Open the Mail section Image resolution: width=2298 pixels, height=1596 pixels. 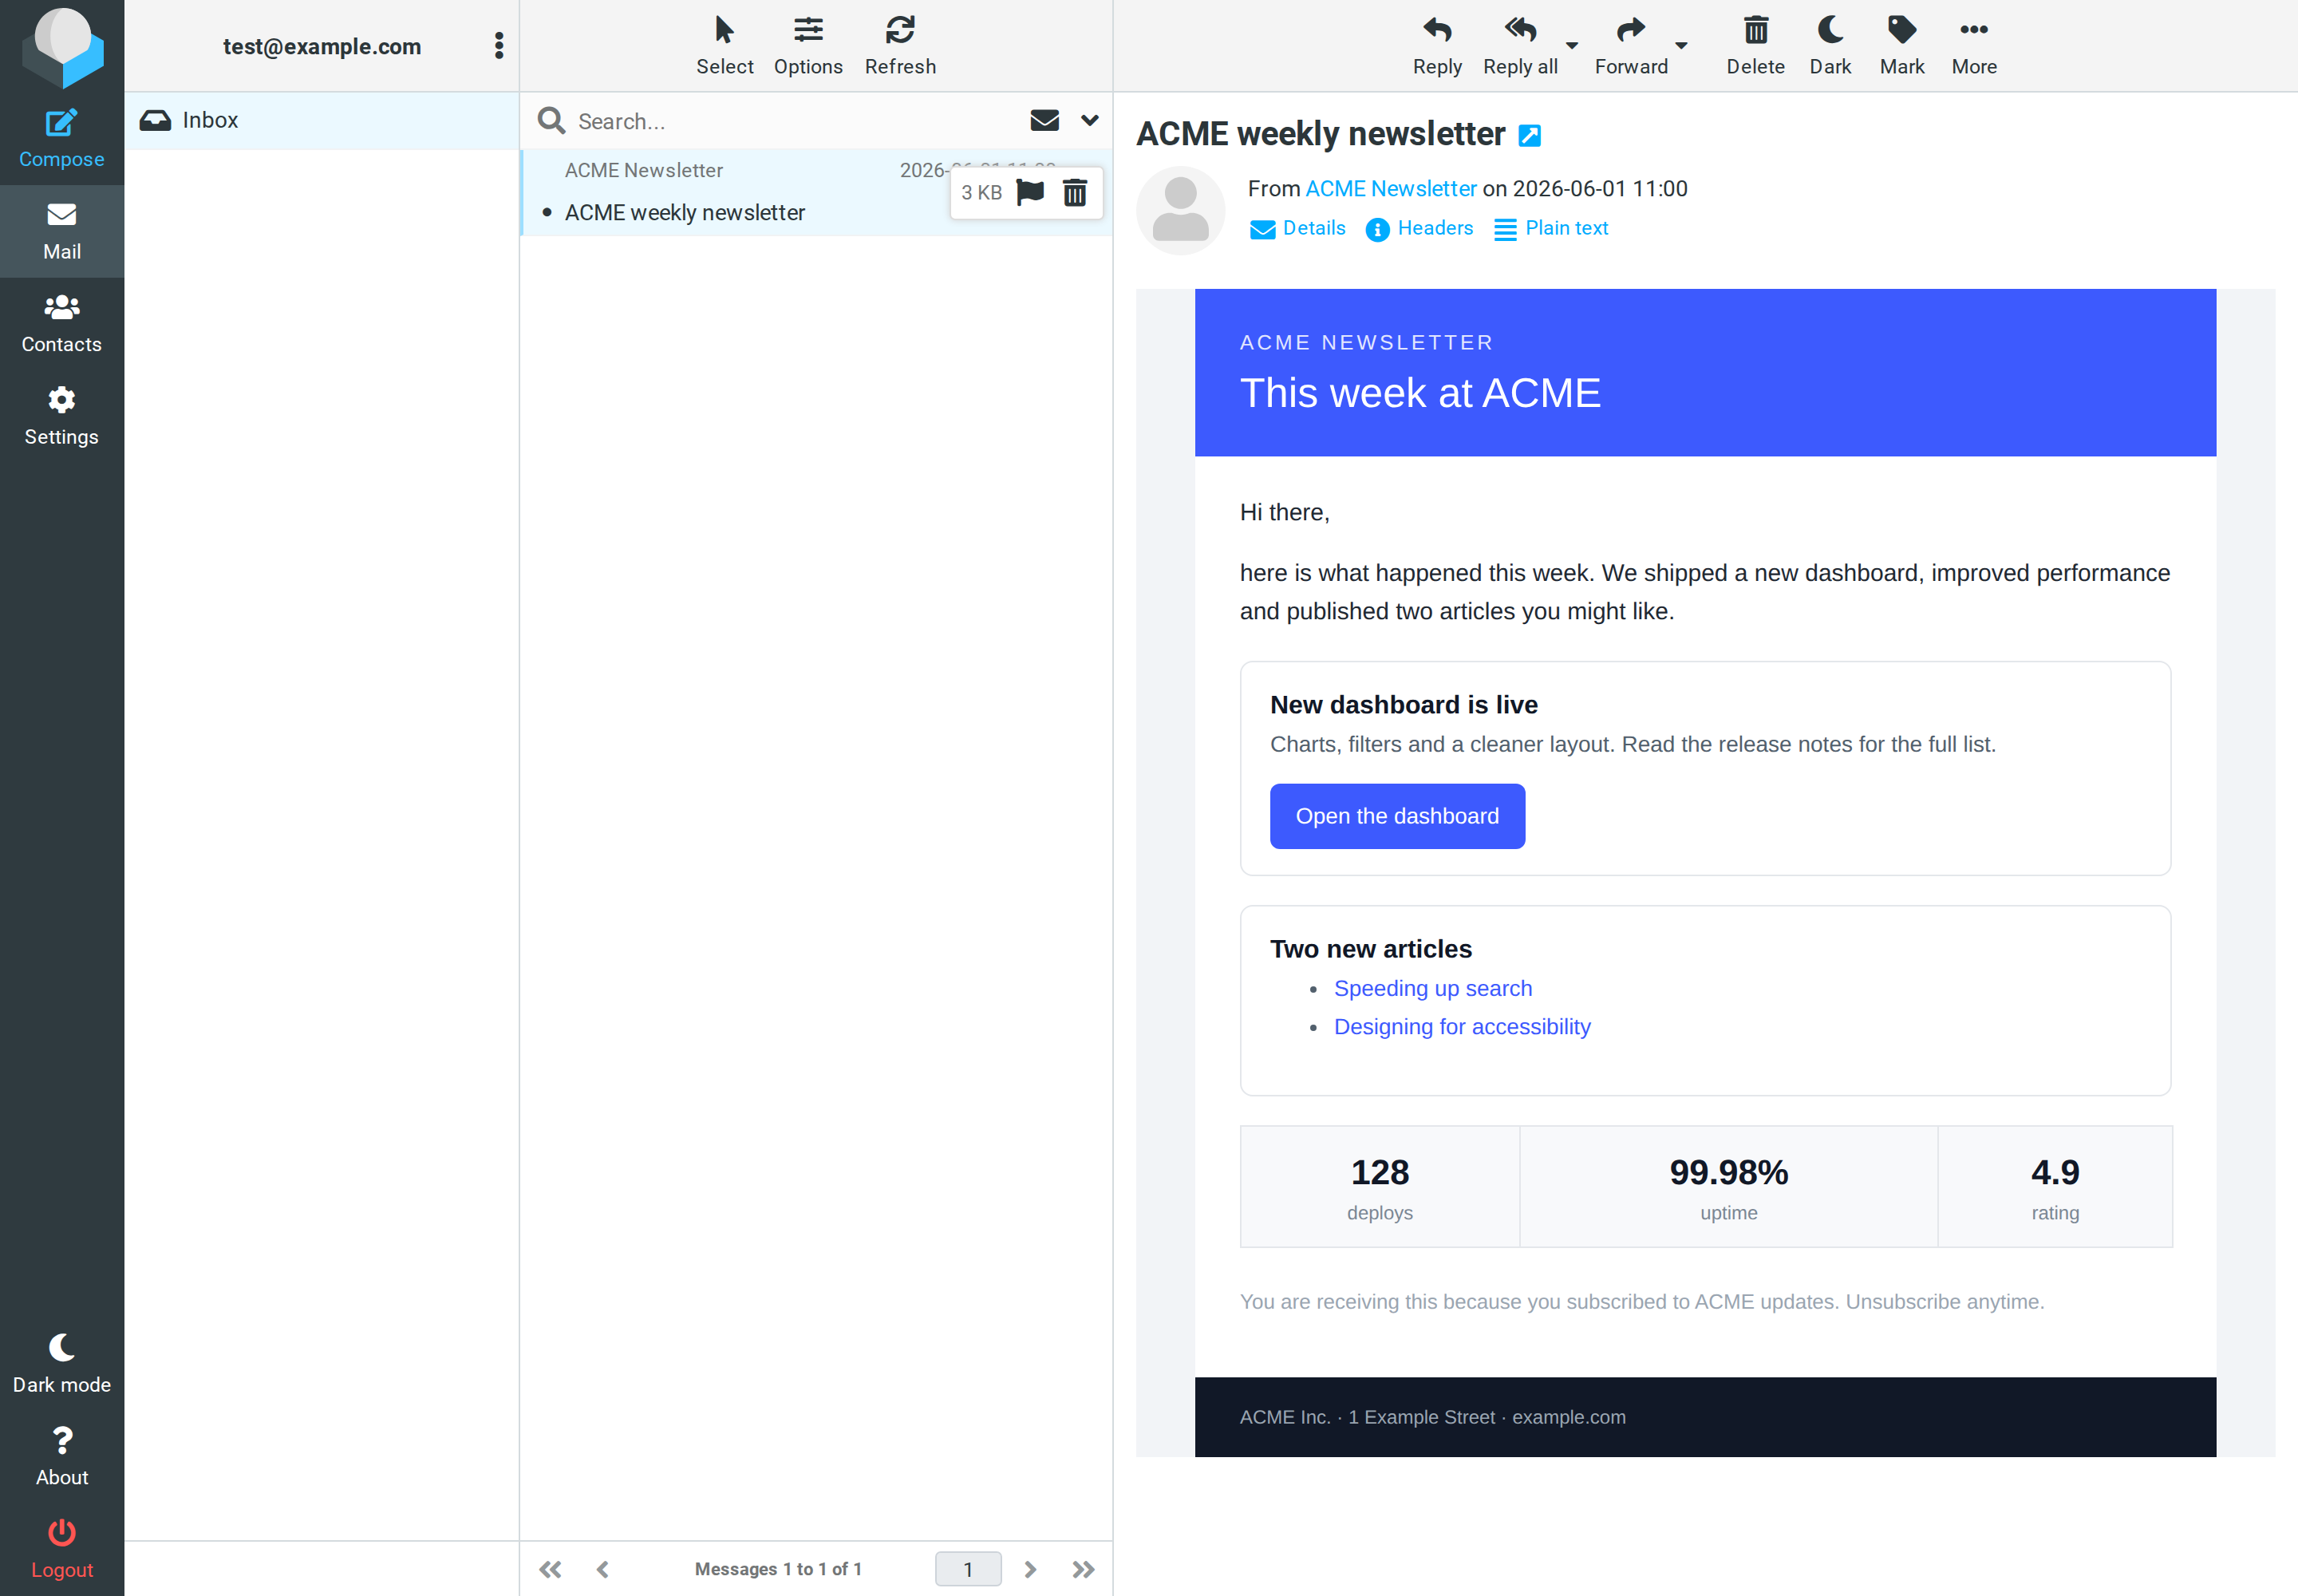61,232
